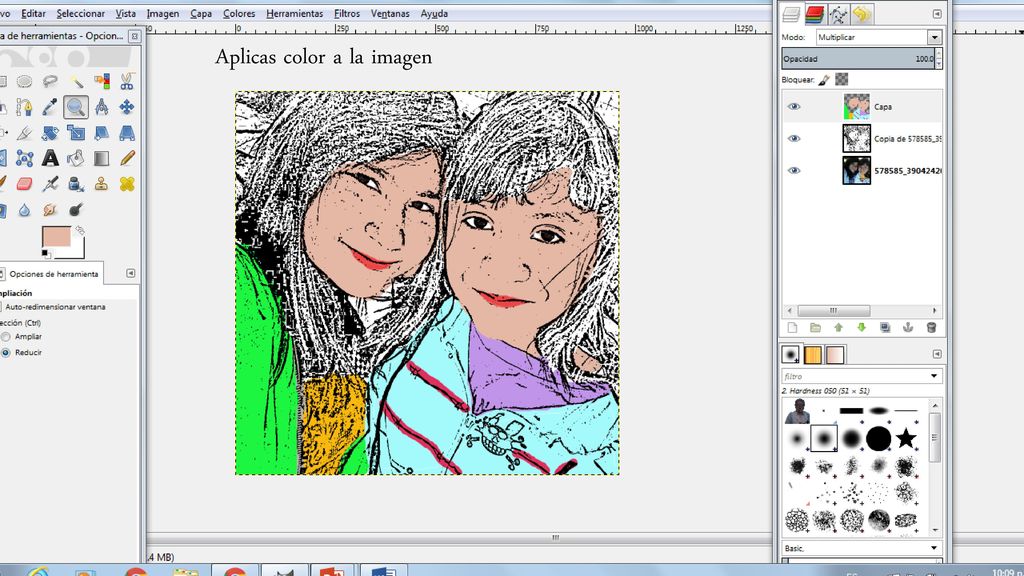The height and width of the screenshot is (576, 1024).
Task: Anchor the floating layer
Action: tap(908, 328)
